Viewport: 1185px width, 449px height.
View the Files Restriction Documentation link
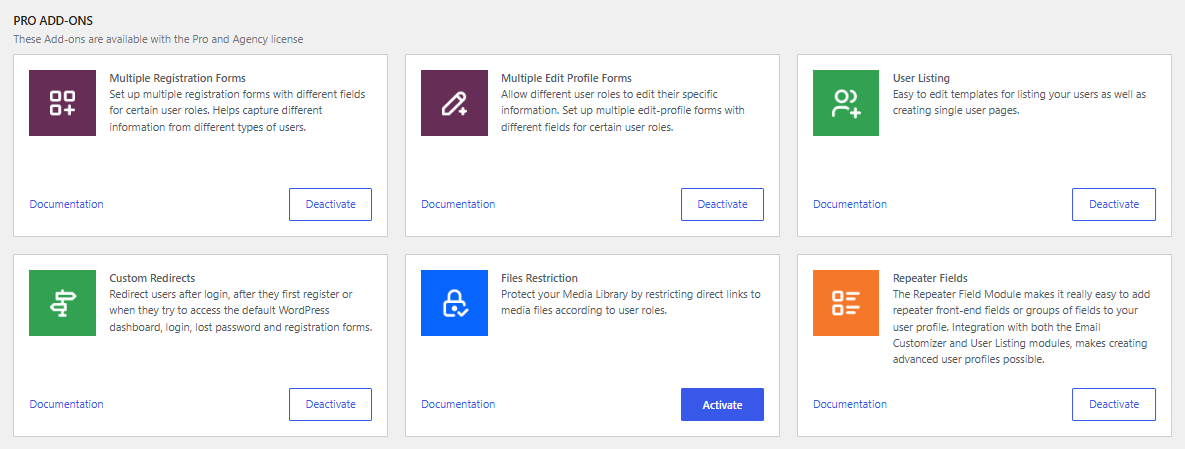458,404
